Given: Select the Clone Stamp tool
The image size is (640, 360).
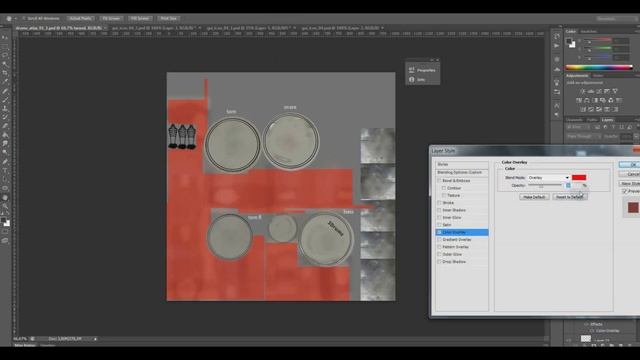Looking at the screenshot, I should click(5, 109).
